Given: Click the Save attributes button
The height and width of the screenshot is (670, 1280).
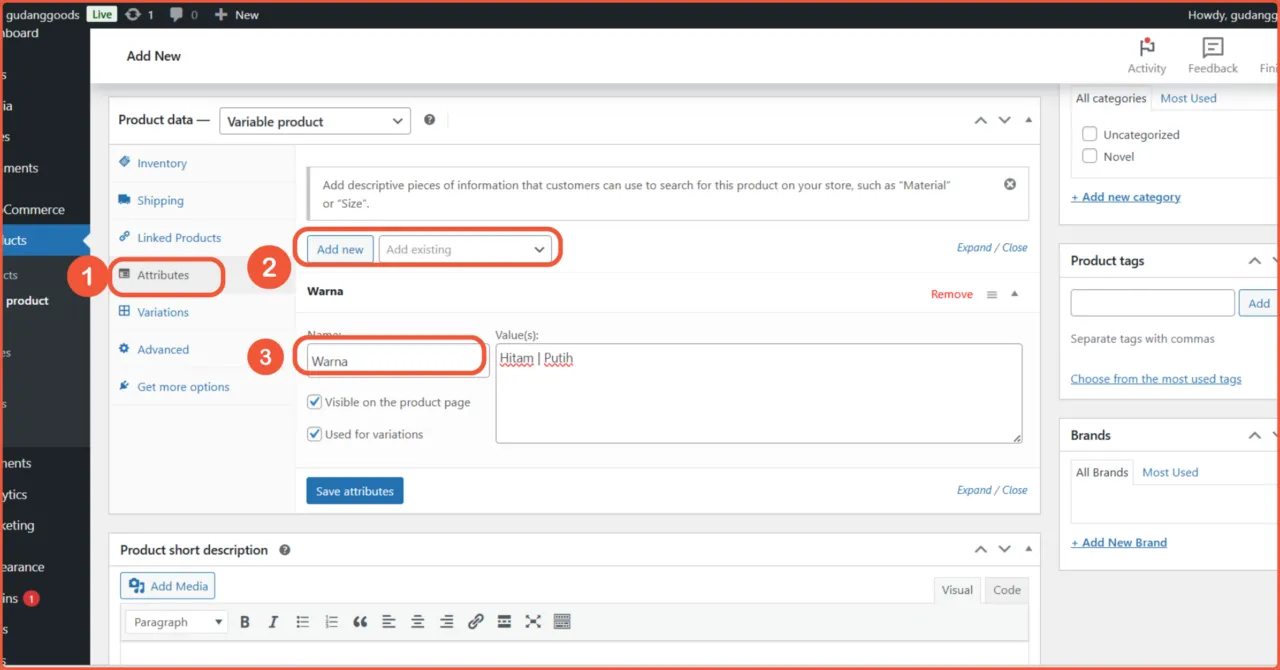Looking at the screenshot, I should 354,490.
